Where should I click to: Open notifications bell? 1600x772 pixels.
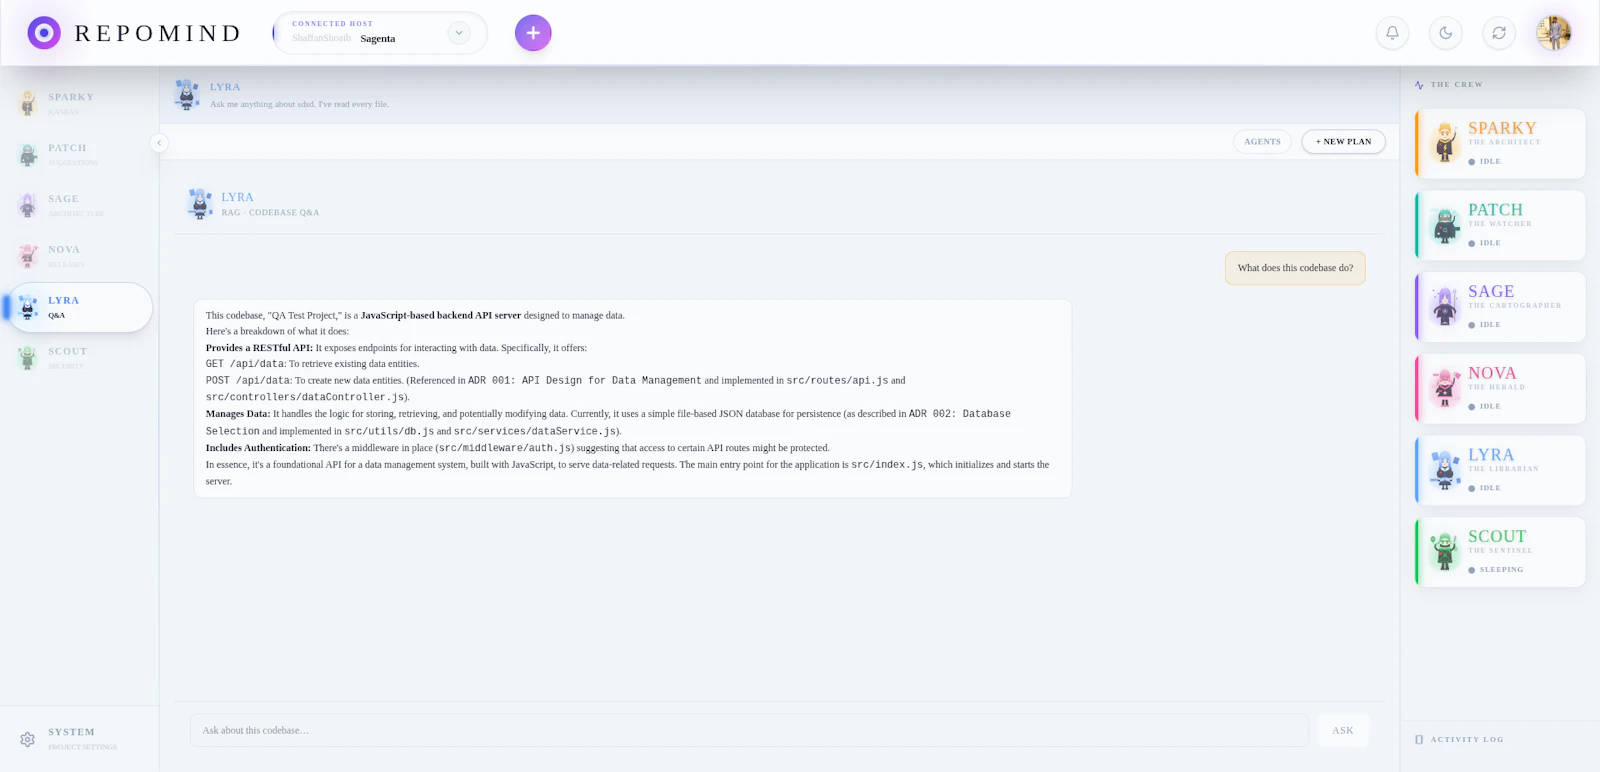[x=1392, y=33]
